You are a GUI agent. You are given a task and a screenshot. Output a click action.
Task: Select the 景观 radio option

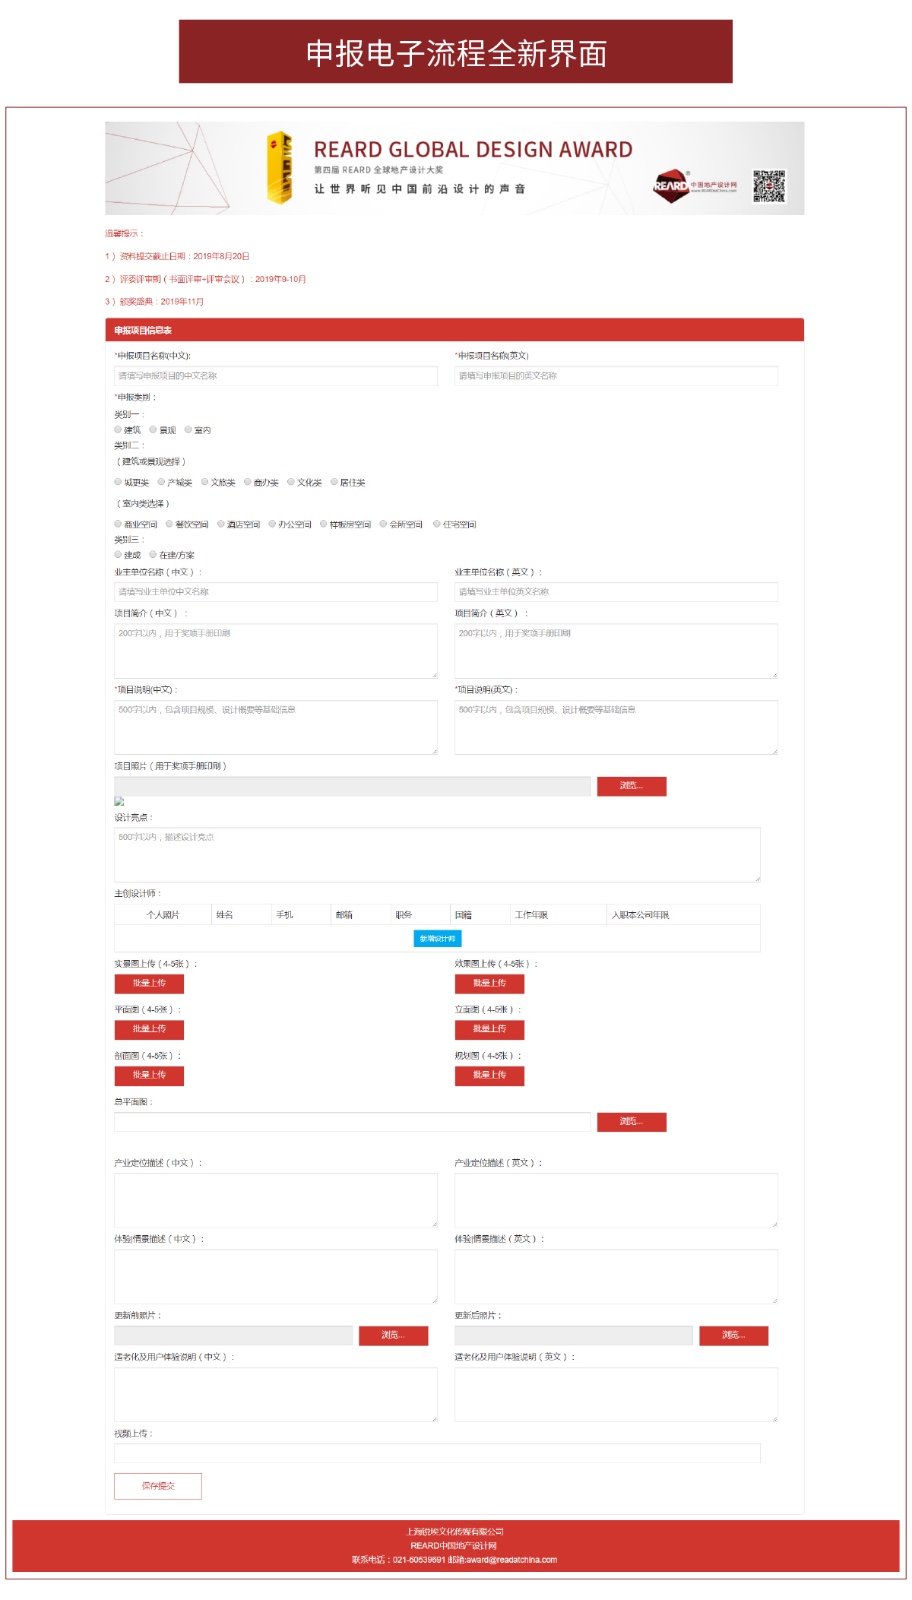(153, 430)
